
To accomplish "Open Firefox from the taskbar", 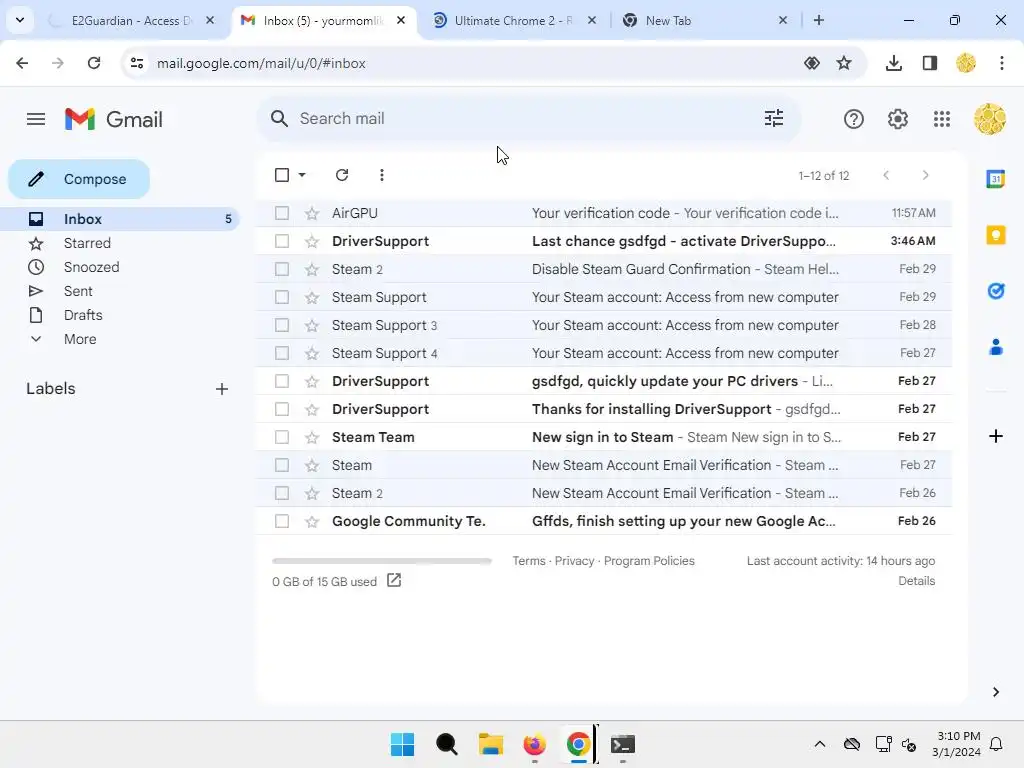I will [x=534, y=744].
